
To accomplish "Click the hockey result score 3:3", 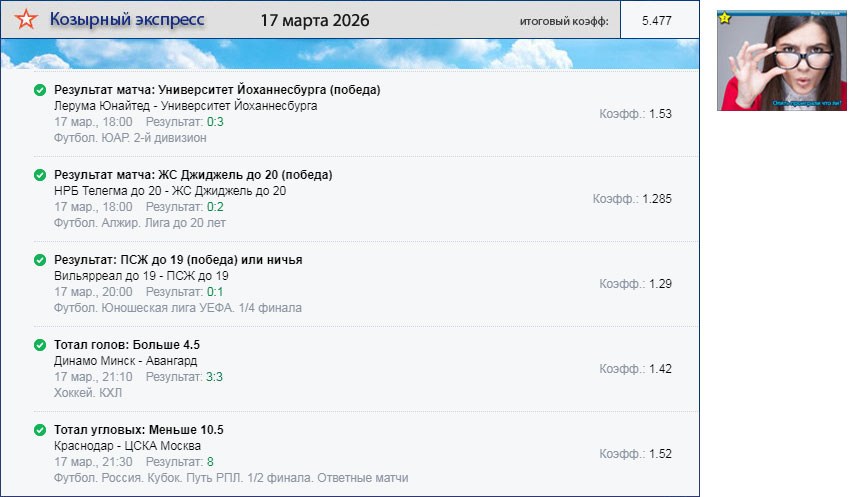I will 214,377.
